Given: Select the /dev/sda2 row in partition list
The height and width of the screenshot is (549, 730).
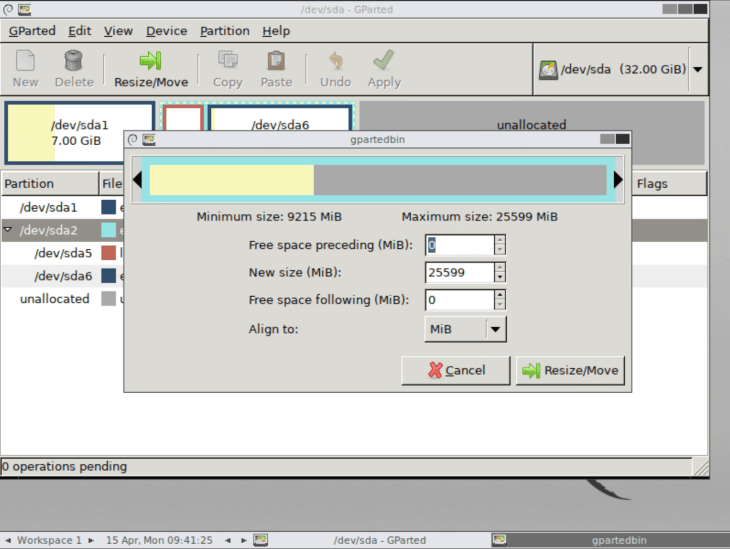Looking at the screenshot, I should (63, 230).
